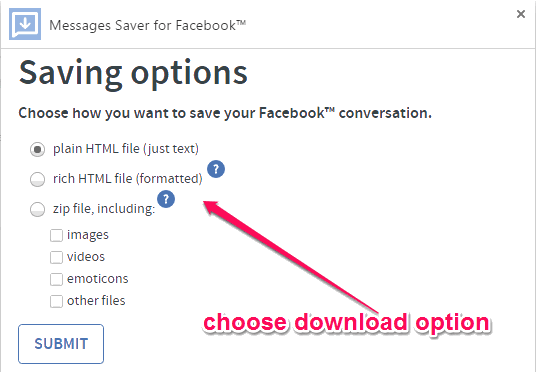Click the 'zip file, including:' label

(x=104, y=209)
